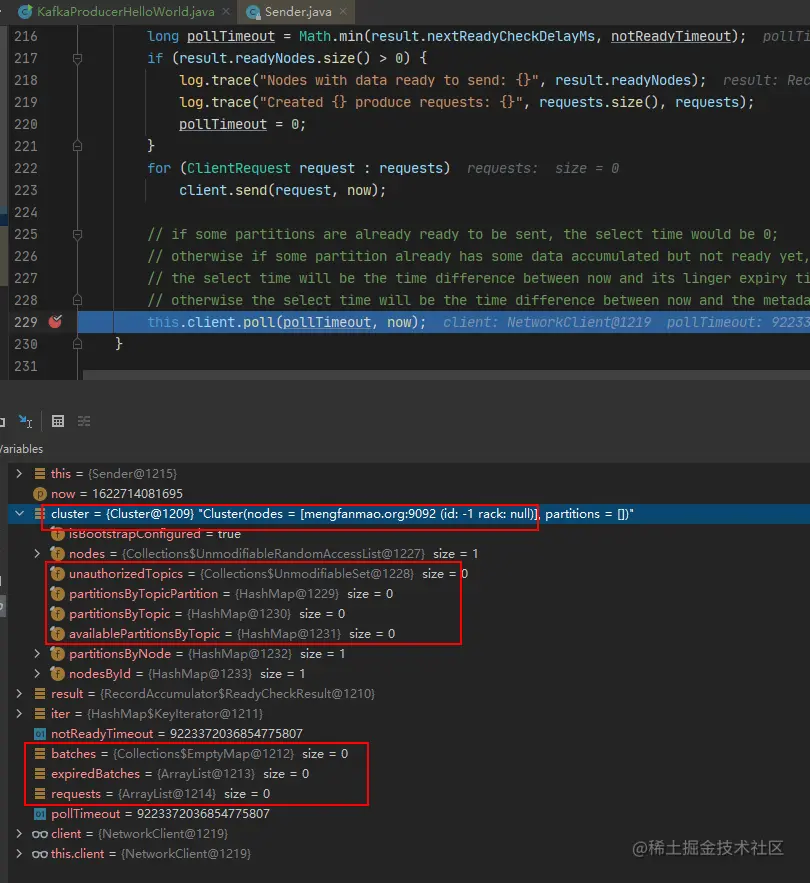The height and width of the screenshot is (883, 810).
Task: Close the Sender.java editor tab
Action: point(342,11)
